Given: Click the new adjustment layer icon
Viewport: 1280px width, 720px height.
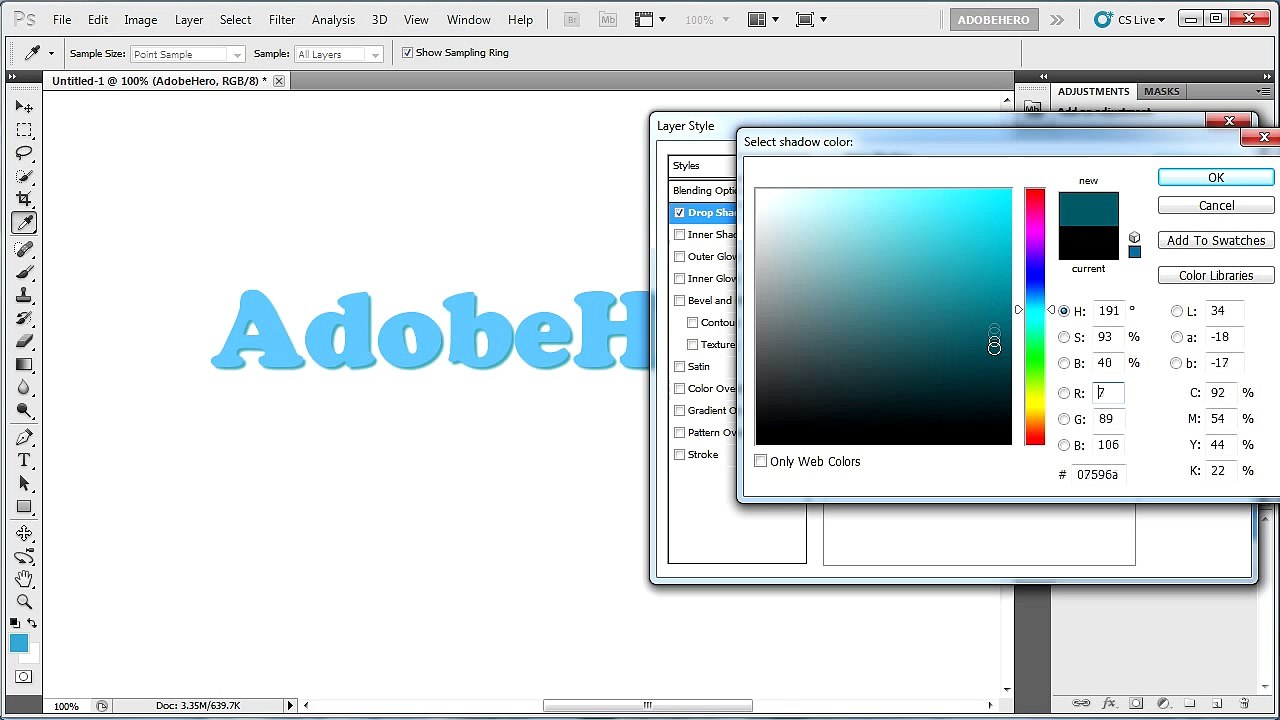Looking at the screenshot, I should point(1163,703).
